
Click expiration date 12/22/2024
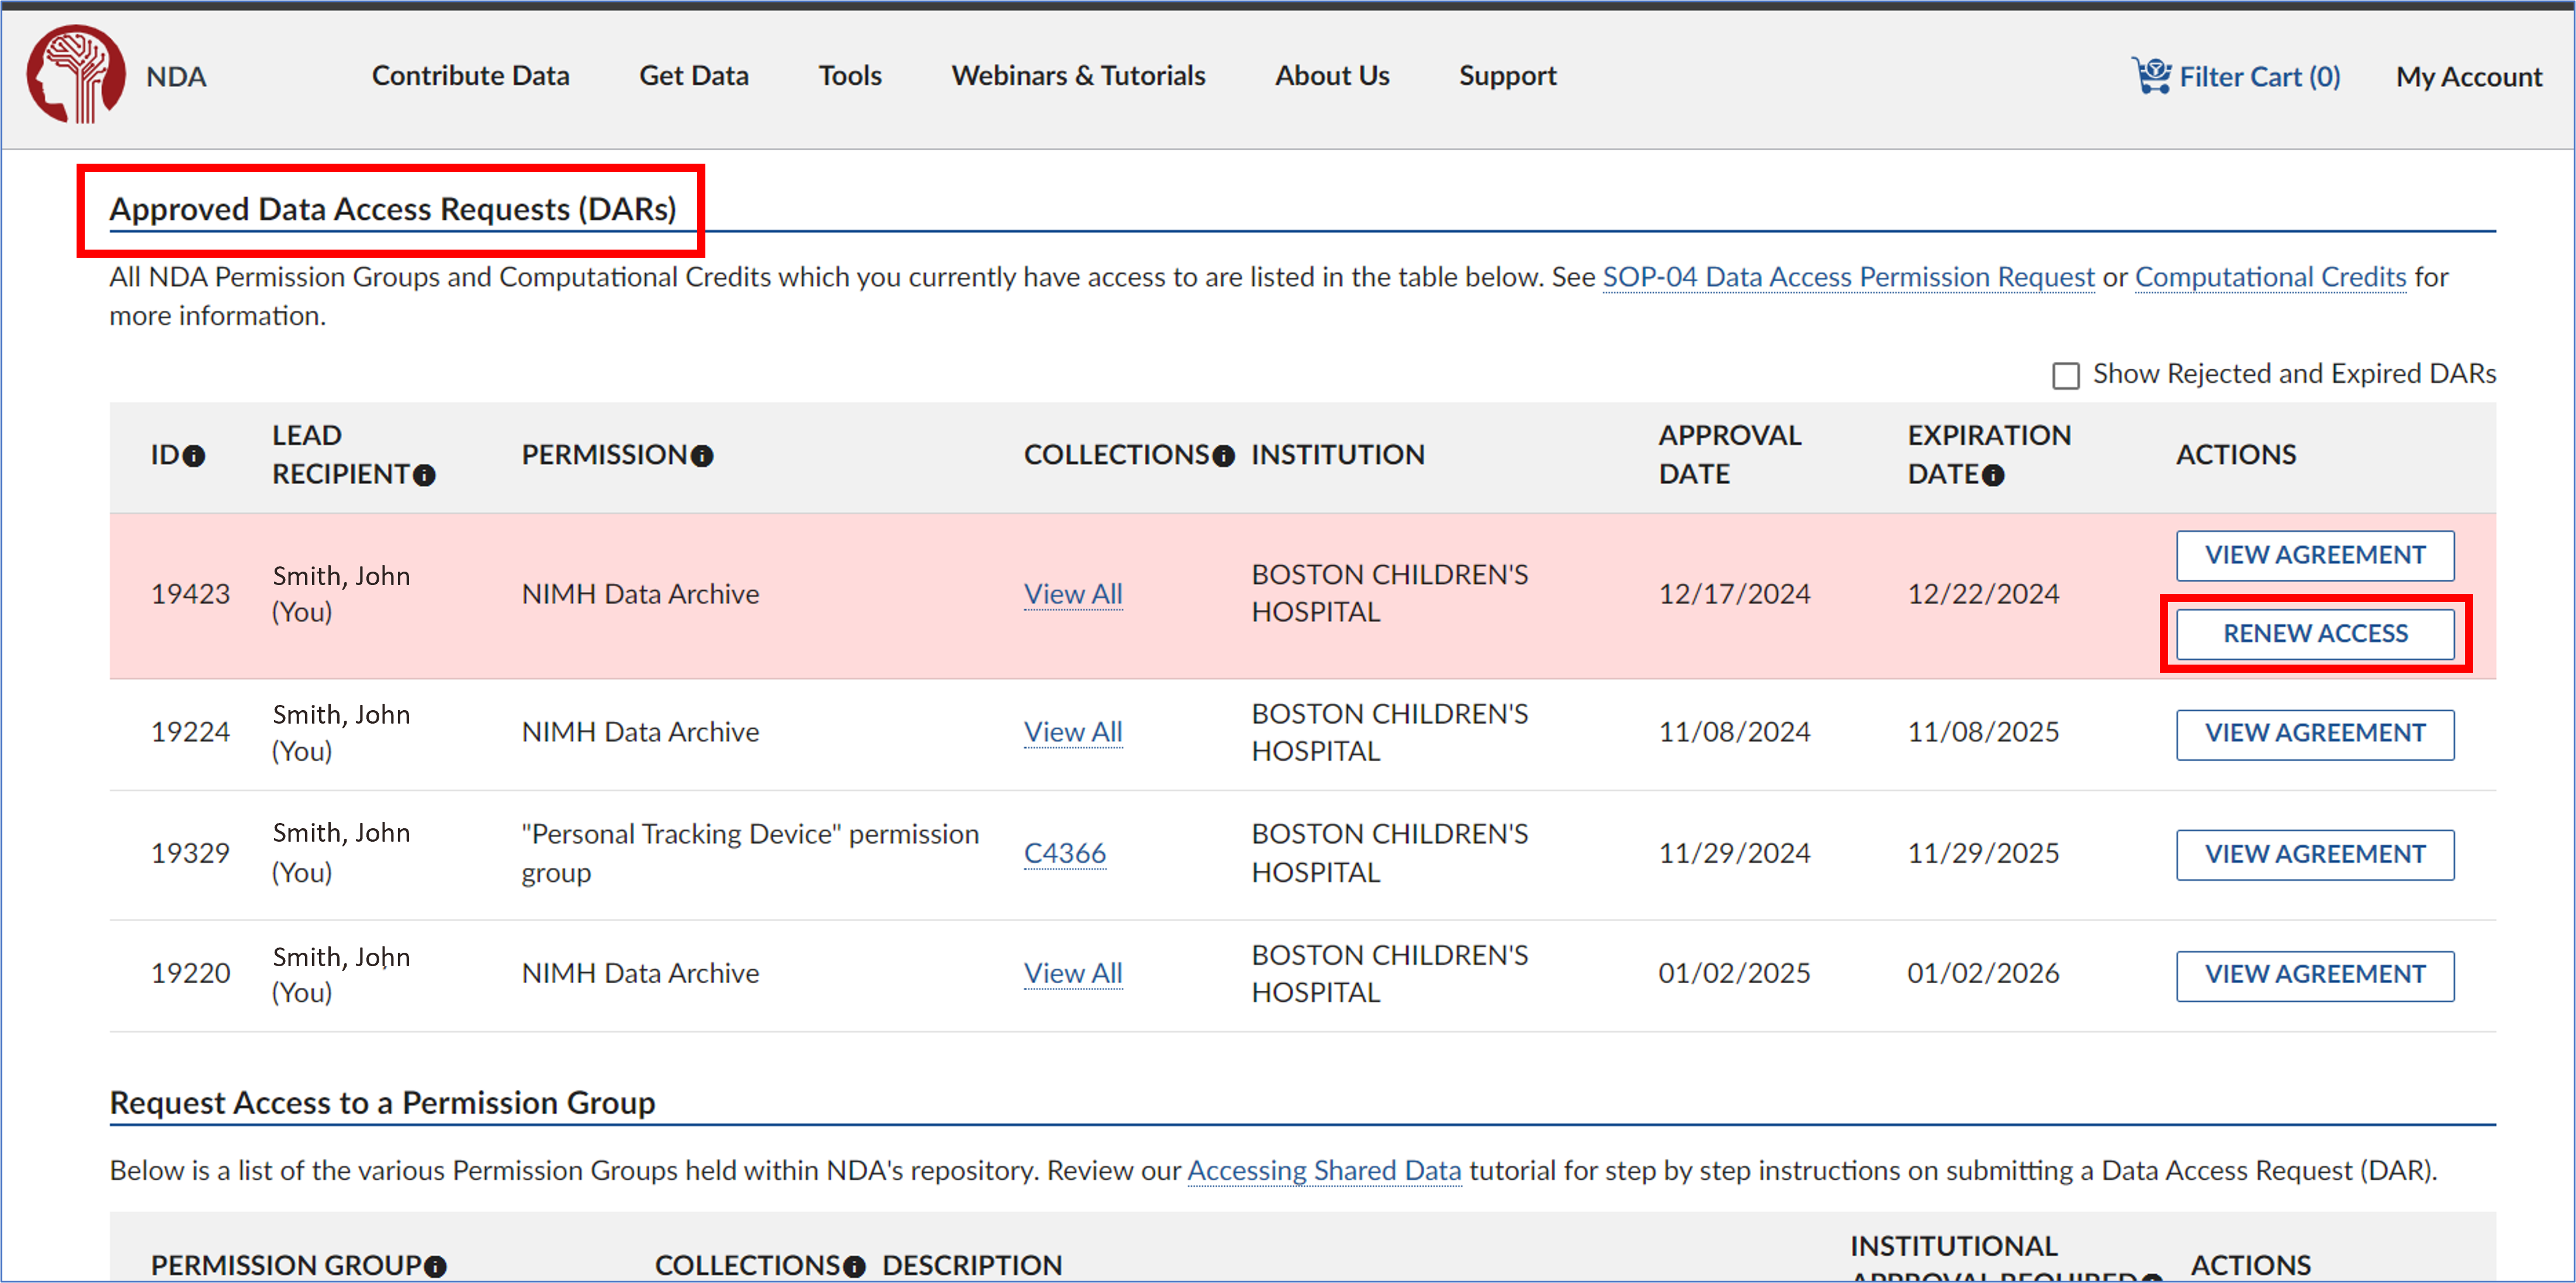point(1982,594)
